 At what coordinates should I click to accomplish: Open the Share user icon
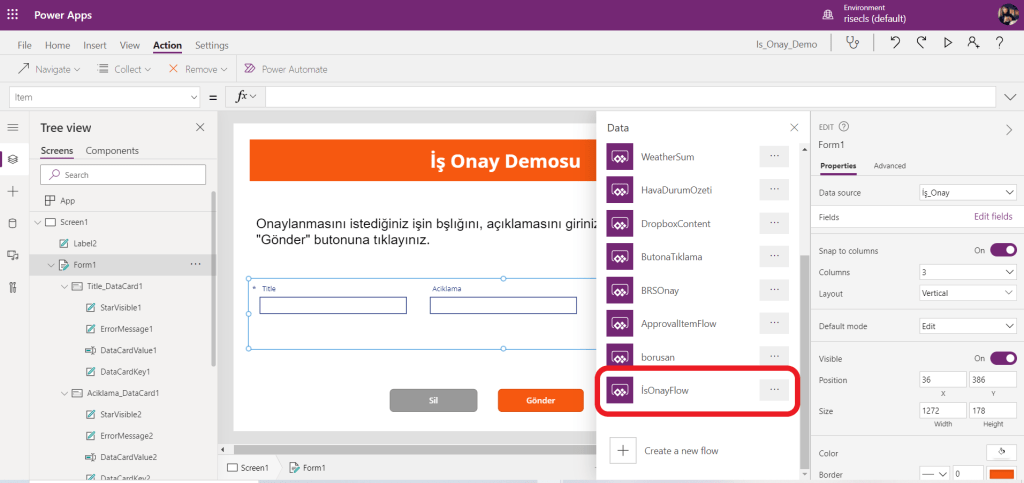click(972, 43)
